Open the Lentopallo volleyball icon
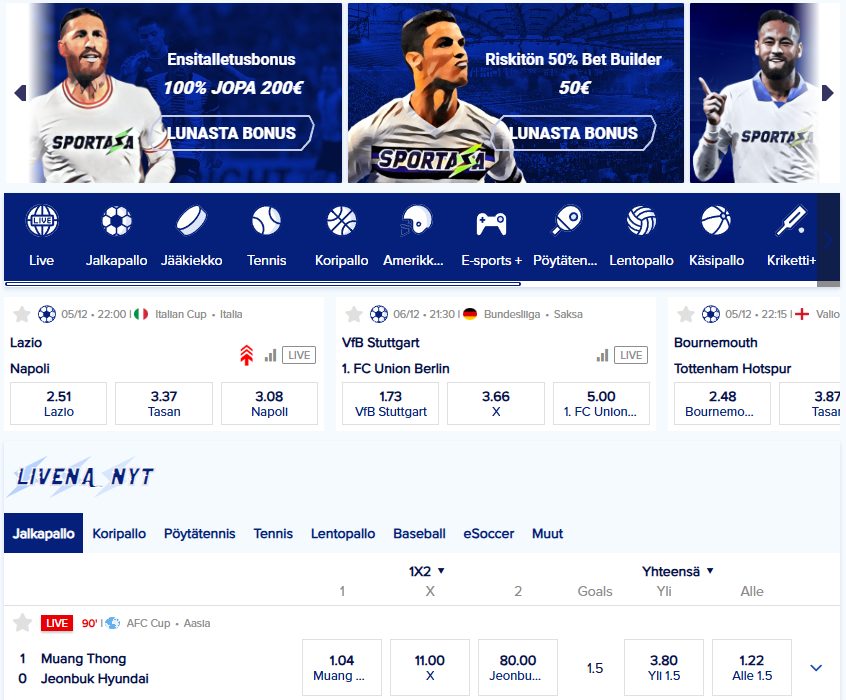The width and height of the screenshot is (846, 700). coord(641,221)
